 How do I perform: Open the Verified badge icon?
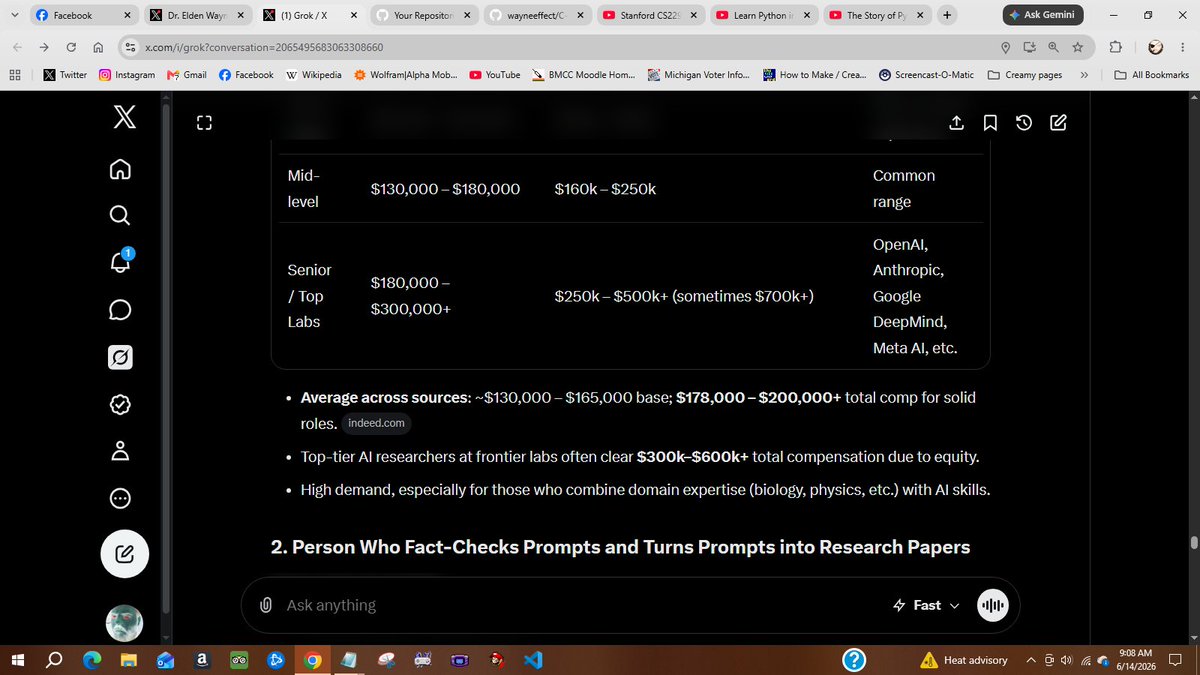pos(119,404)
